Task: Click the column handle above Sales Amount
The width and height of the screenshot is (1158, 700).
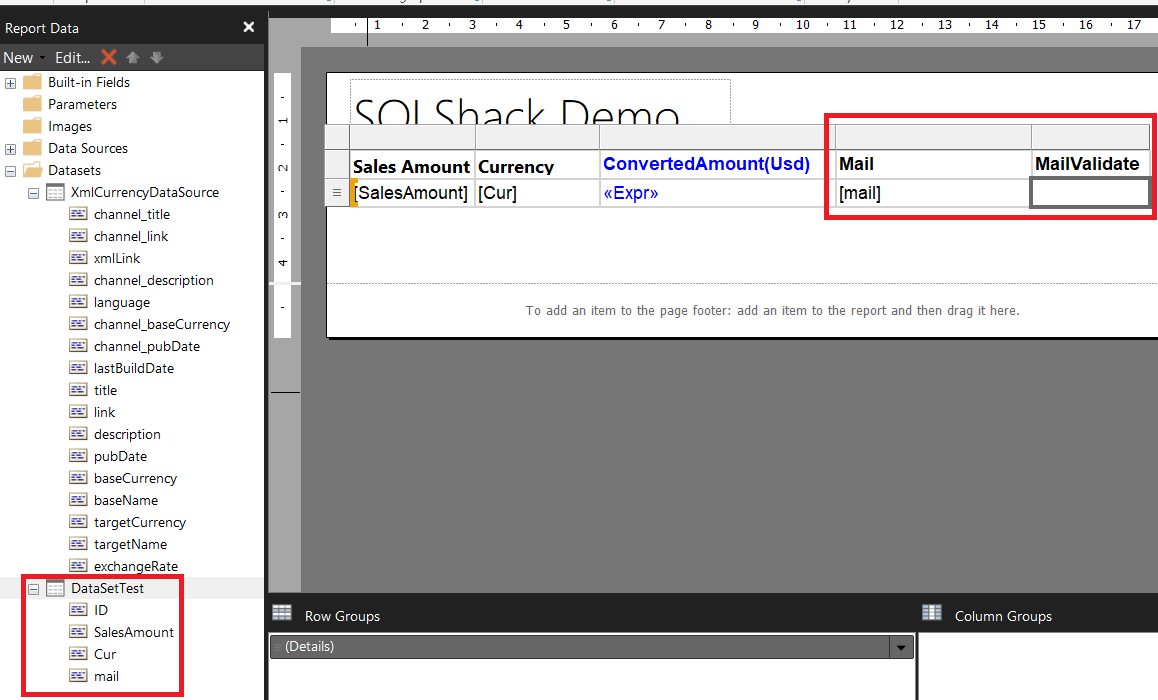Action: point(412,137)
